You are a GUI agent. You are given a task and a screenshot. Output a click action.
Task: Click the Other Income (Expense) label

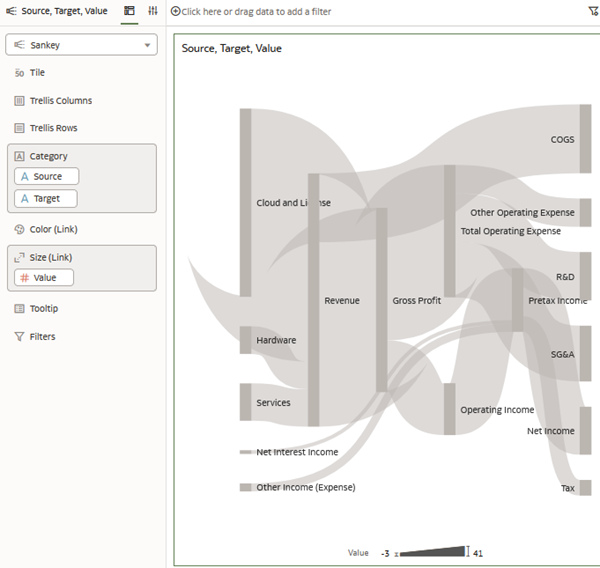click(x=305, y=487)
